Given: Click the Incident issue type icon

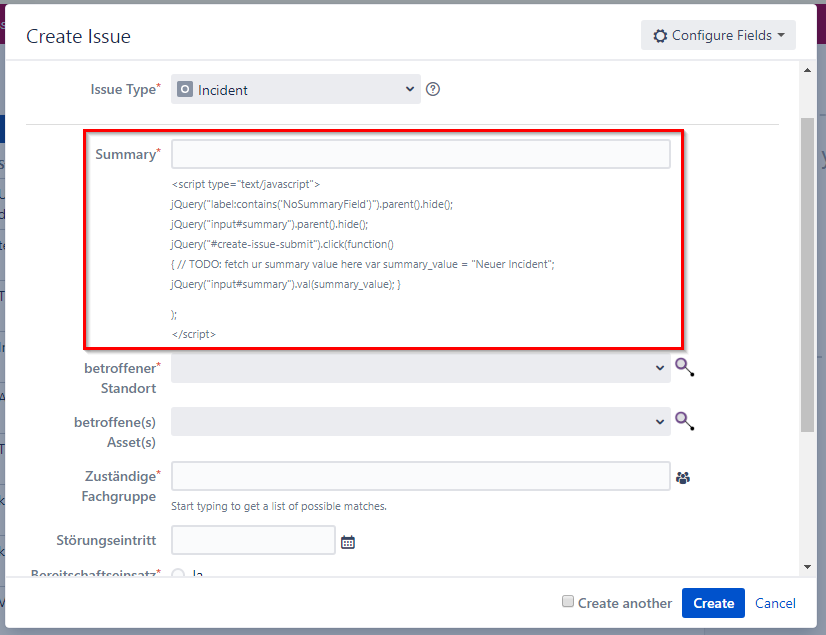Looking at the screenshot, I should [184, 89].
